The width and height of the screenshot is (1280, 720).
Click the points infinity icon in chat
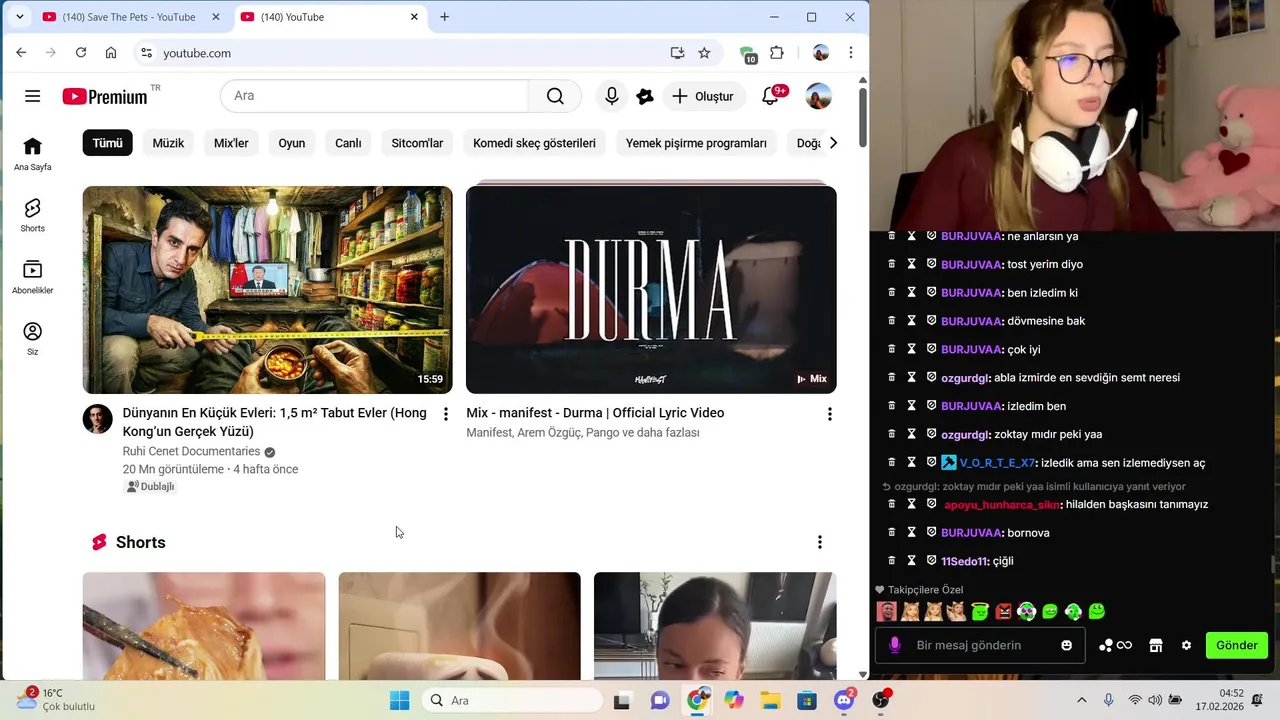click(1115, 646)
